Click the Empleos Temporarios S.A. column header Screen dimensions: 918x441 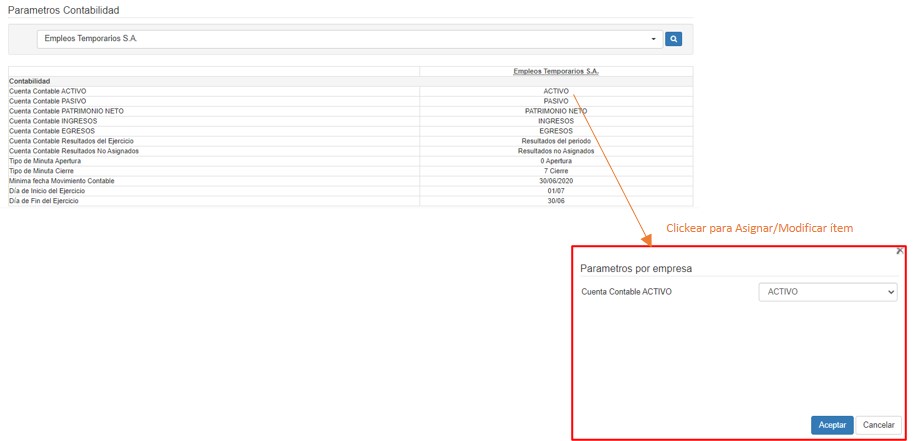click(x=556, y=71)
